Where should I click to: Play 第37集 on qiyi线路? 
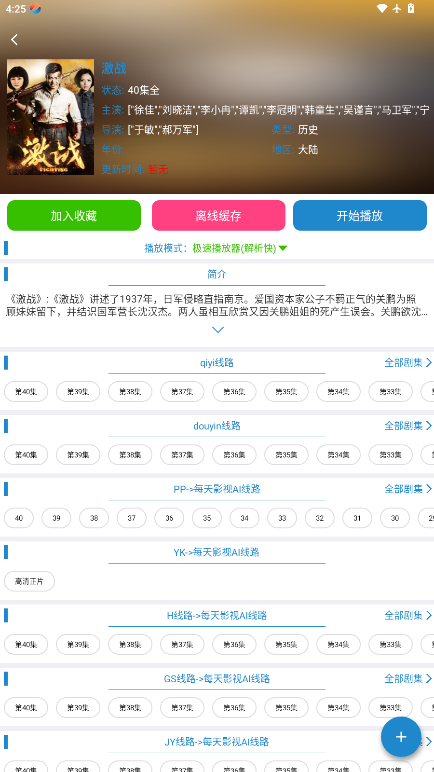coord(182,392)
